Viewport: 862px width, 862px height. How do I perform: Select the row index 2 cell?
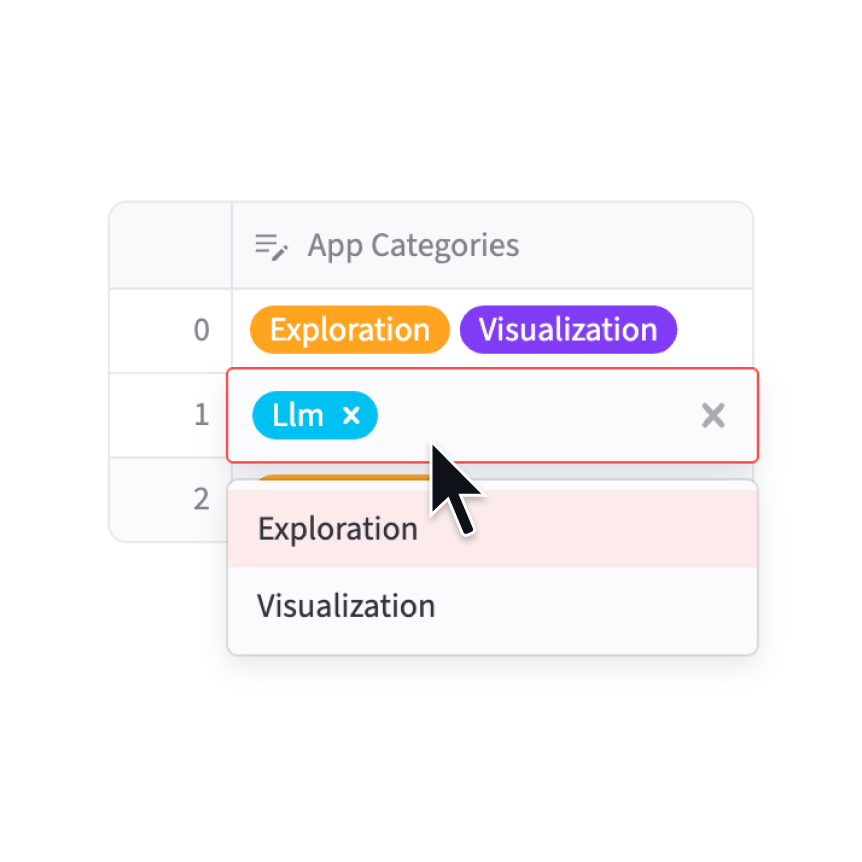pos(171,498)
